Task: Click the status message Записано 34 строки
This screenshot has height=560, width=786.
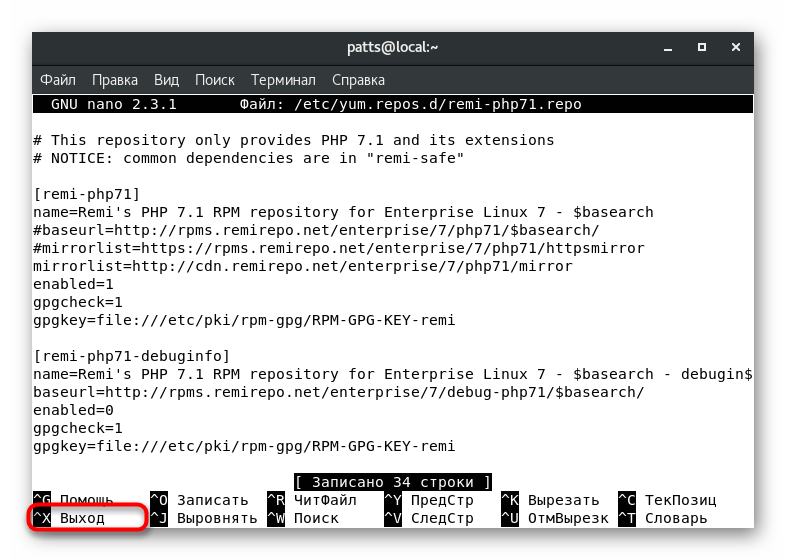Action: [393, 482]
